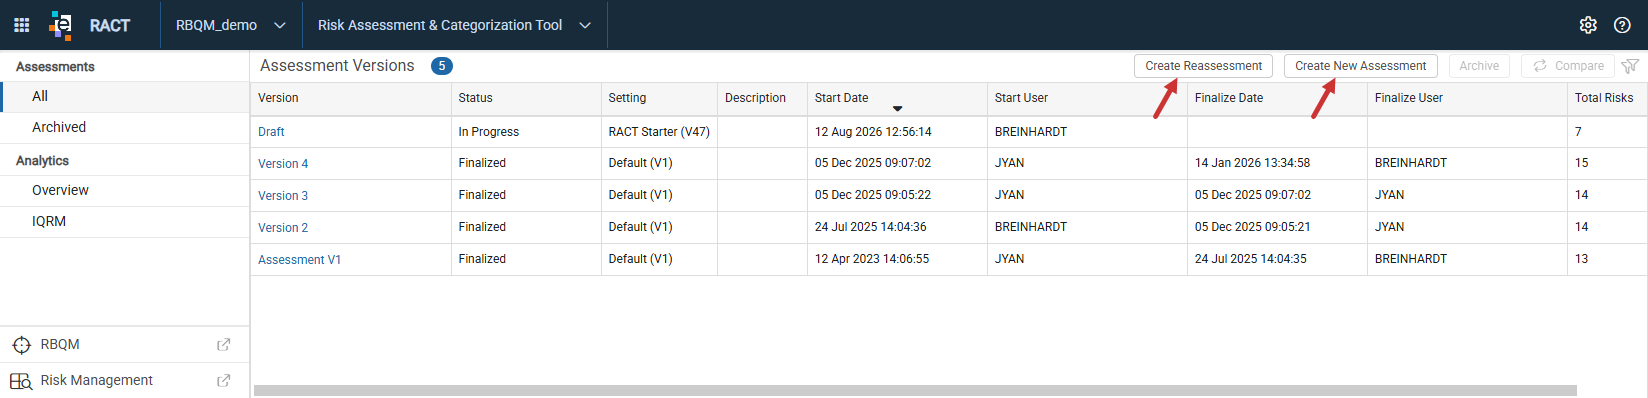Sort by the Description column header
Screen dimensions: 1648x398
[762, 98]
